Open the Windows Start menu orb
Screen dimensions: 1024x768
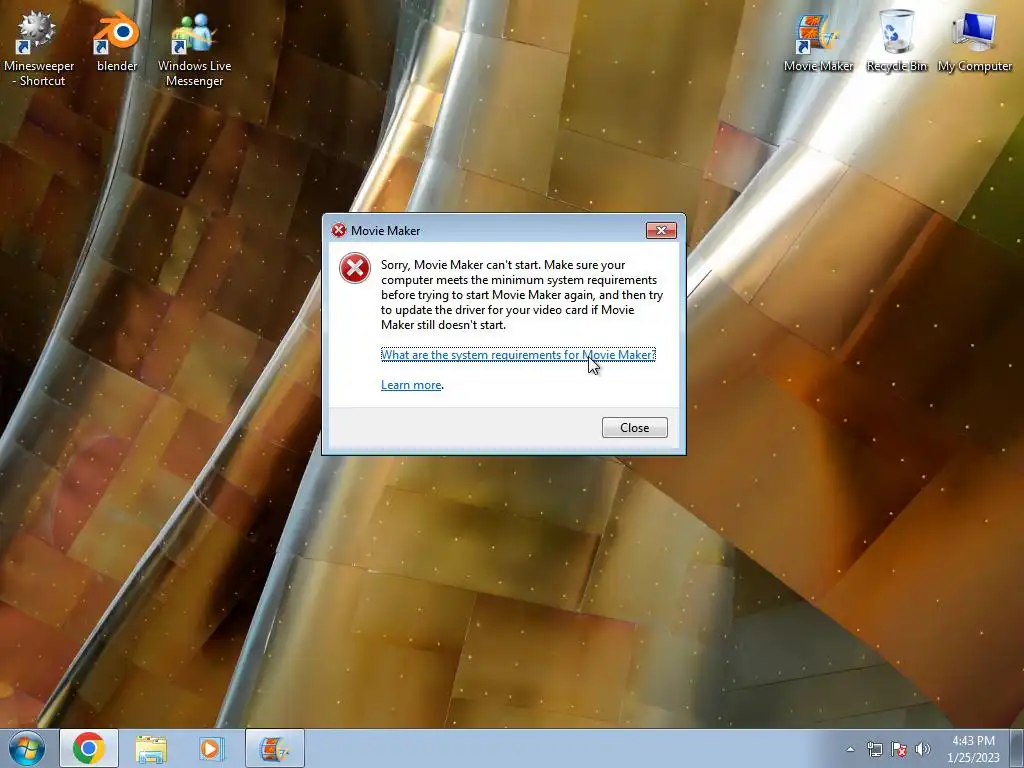coord(27,748)
